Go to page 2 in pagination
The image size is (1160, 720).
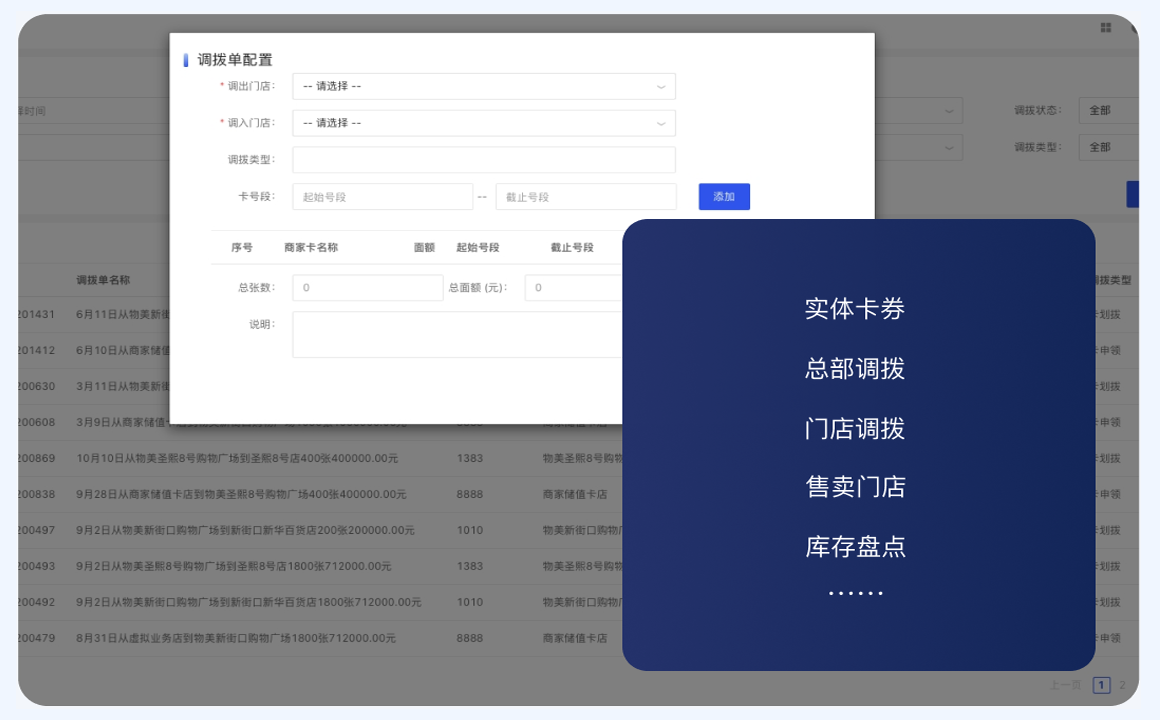1122,685
